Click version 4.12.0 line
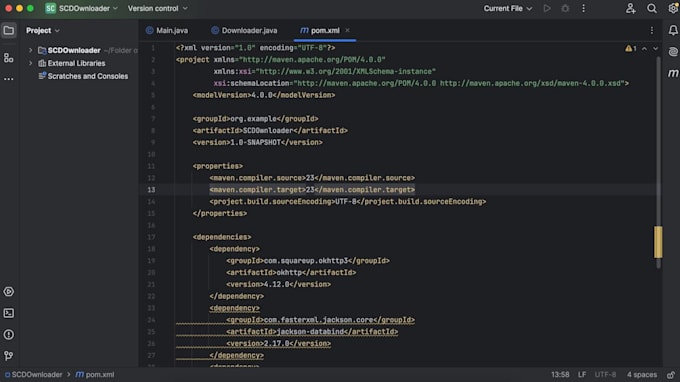Image resolution: width=680 pixels, height=382 pixels. 278,284
